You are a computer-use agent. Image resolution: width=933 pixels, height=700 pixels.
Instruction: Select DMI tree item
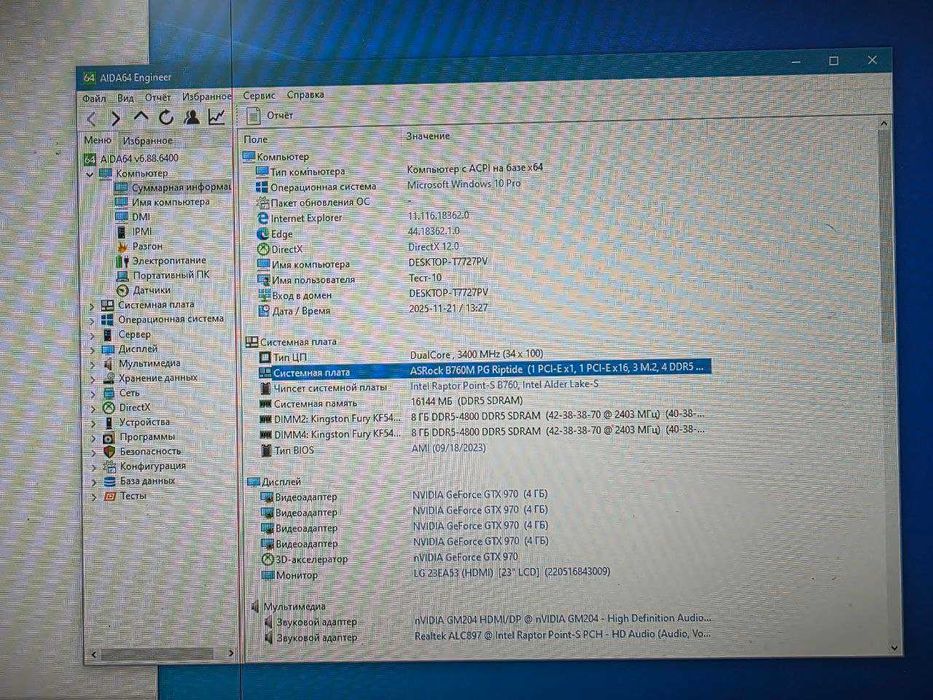coord(140,217)
